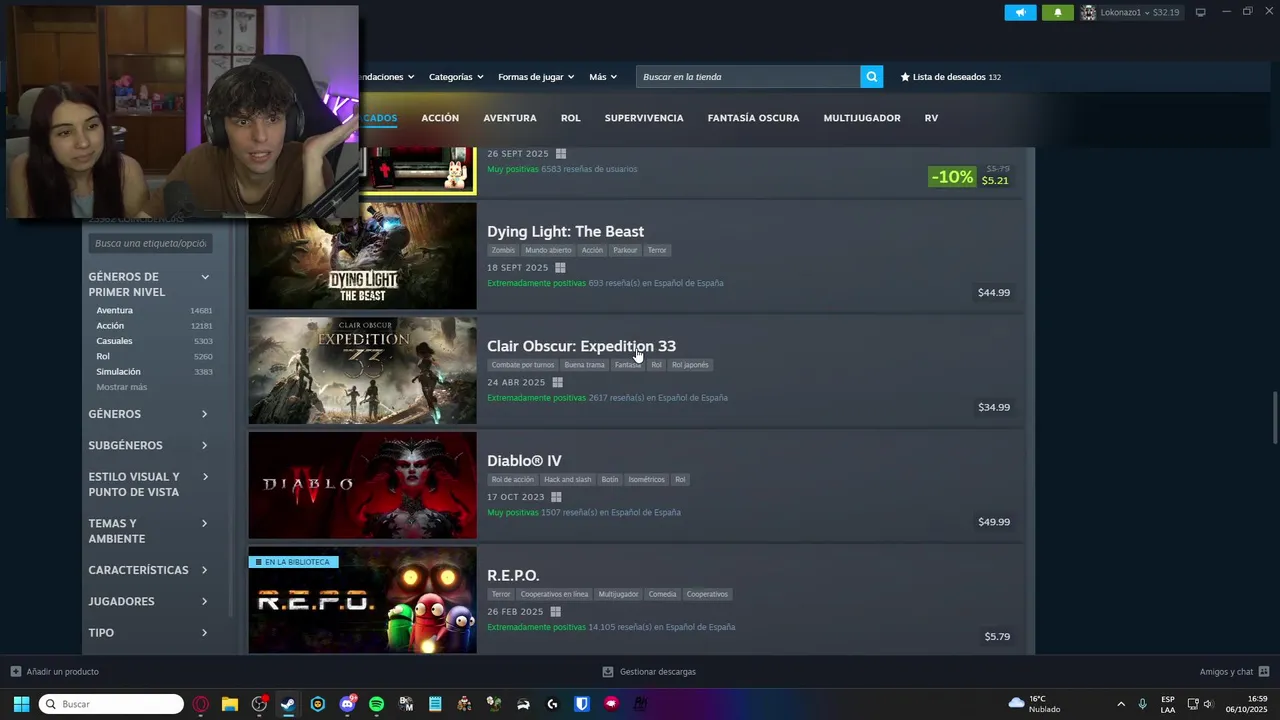
Task: Click Cooperativos en línea tag on R.E.P.O.
Action: [x=554, y=594]
